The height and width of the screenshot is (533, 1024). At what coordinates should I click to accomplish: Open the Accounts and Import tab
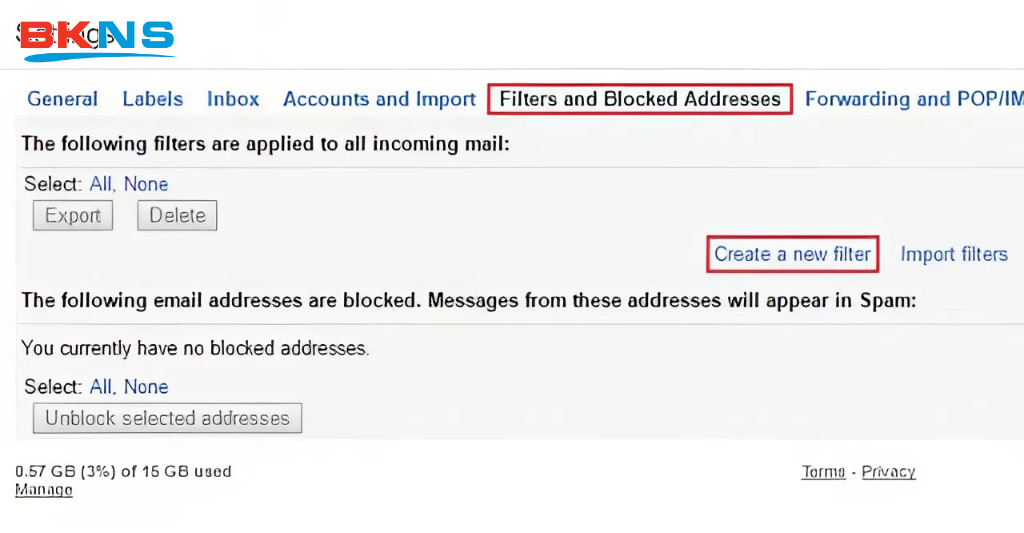(x=379, y=99)
